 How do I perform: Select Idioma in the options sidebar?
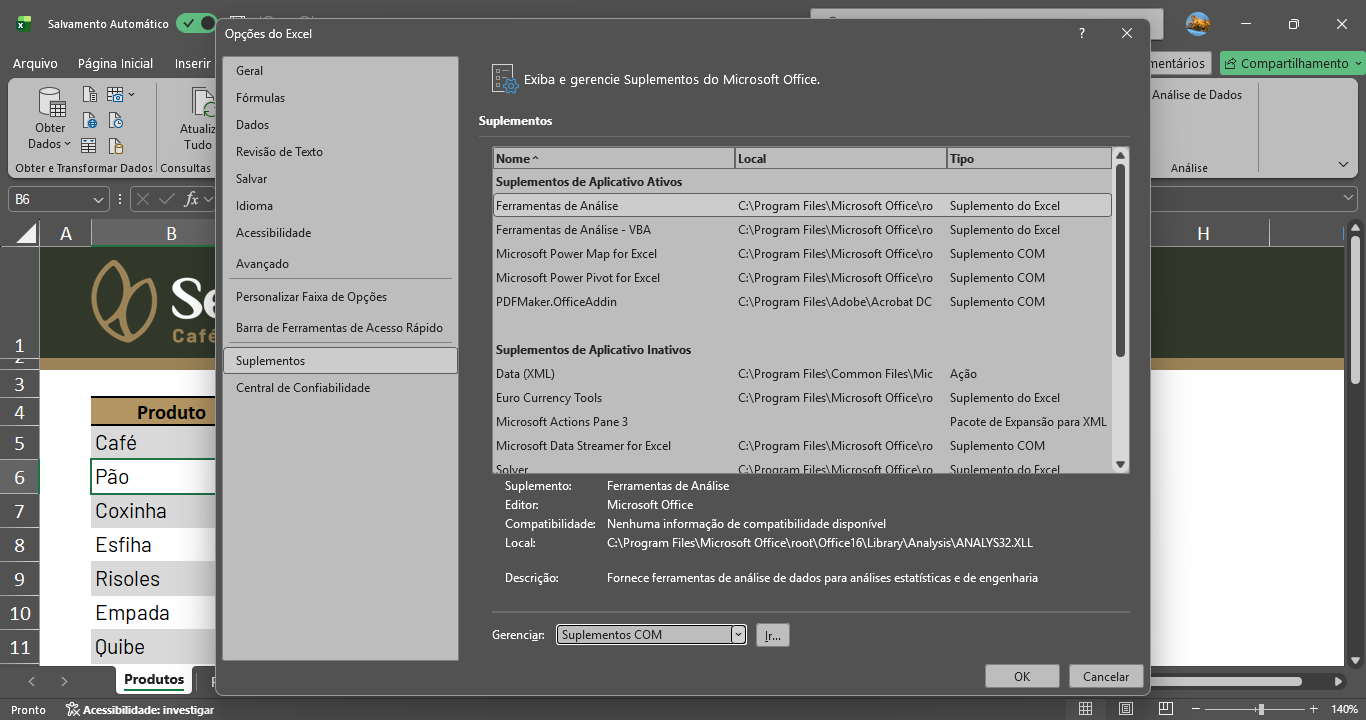[x=340, y=206]
